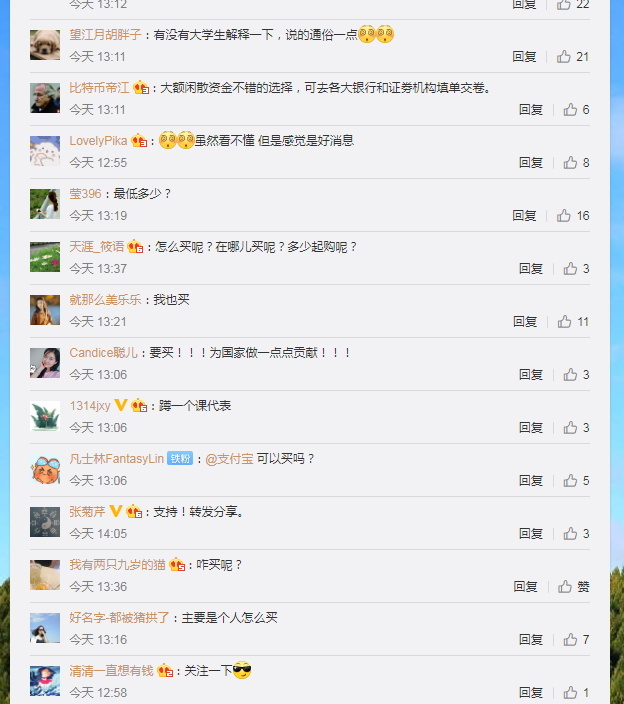Reply to 凡士林FantasyLin's comment
This screenshot has height=704, width=624.
(531, 480)
